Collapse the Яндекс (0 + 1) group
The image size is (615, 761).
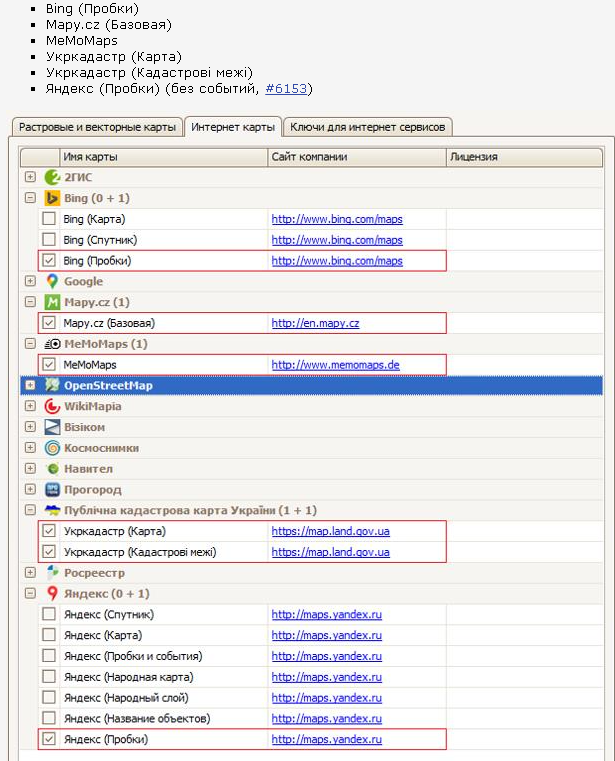[30, 593]
